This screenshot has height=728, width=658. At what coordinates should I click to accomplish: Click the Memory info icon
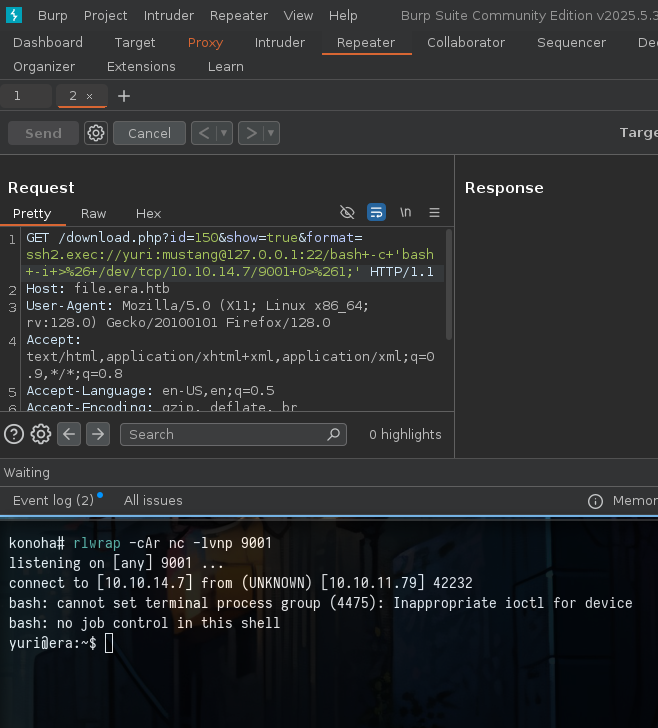[x=595, y=501]
